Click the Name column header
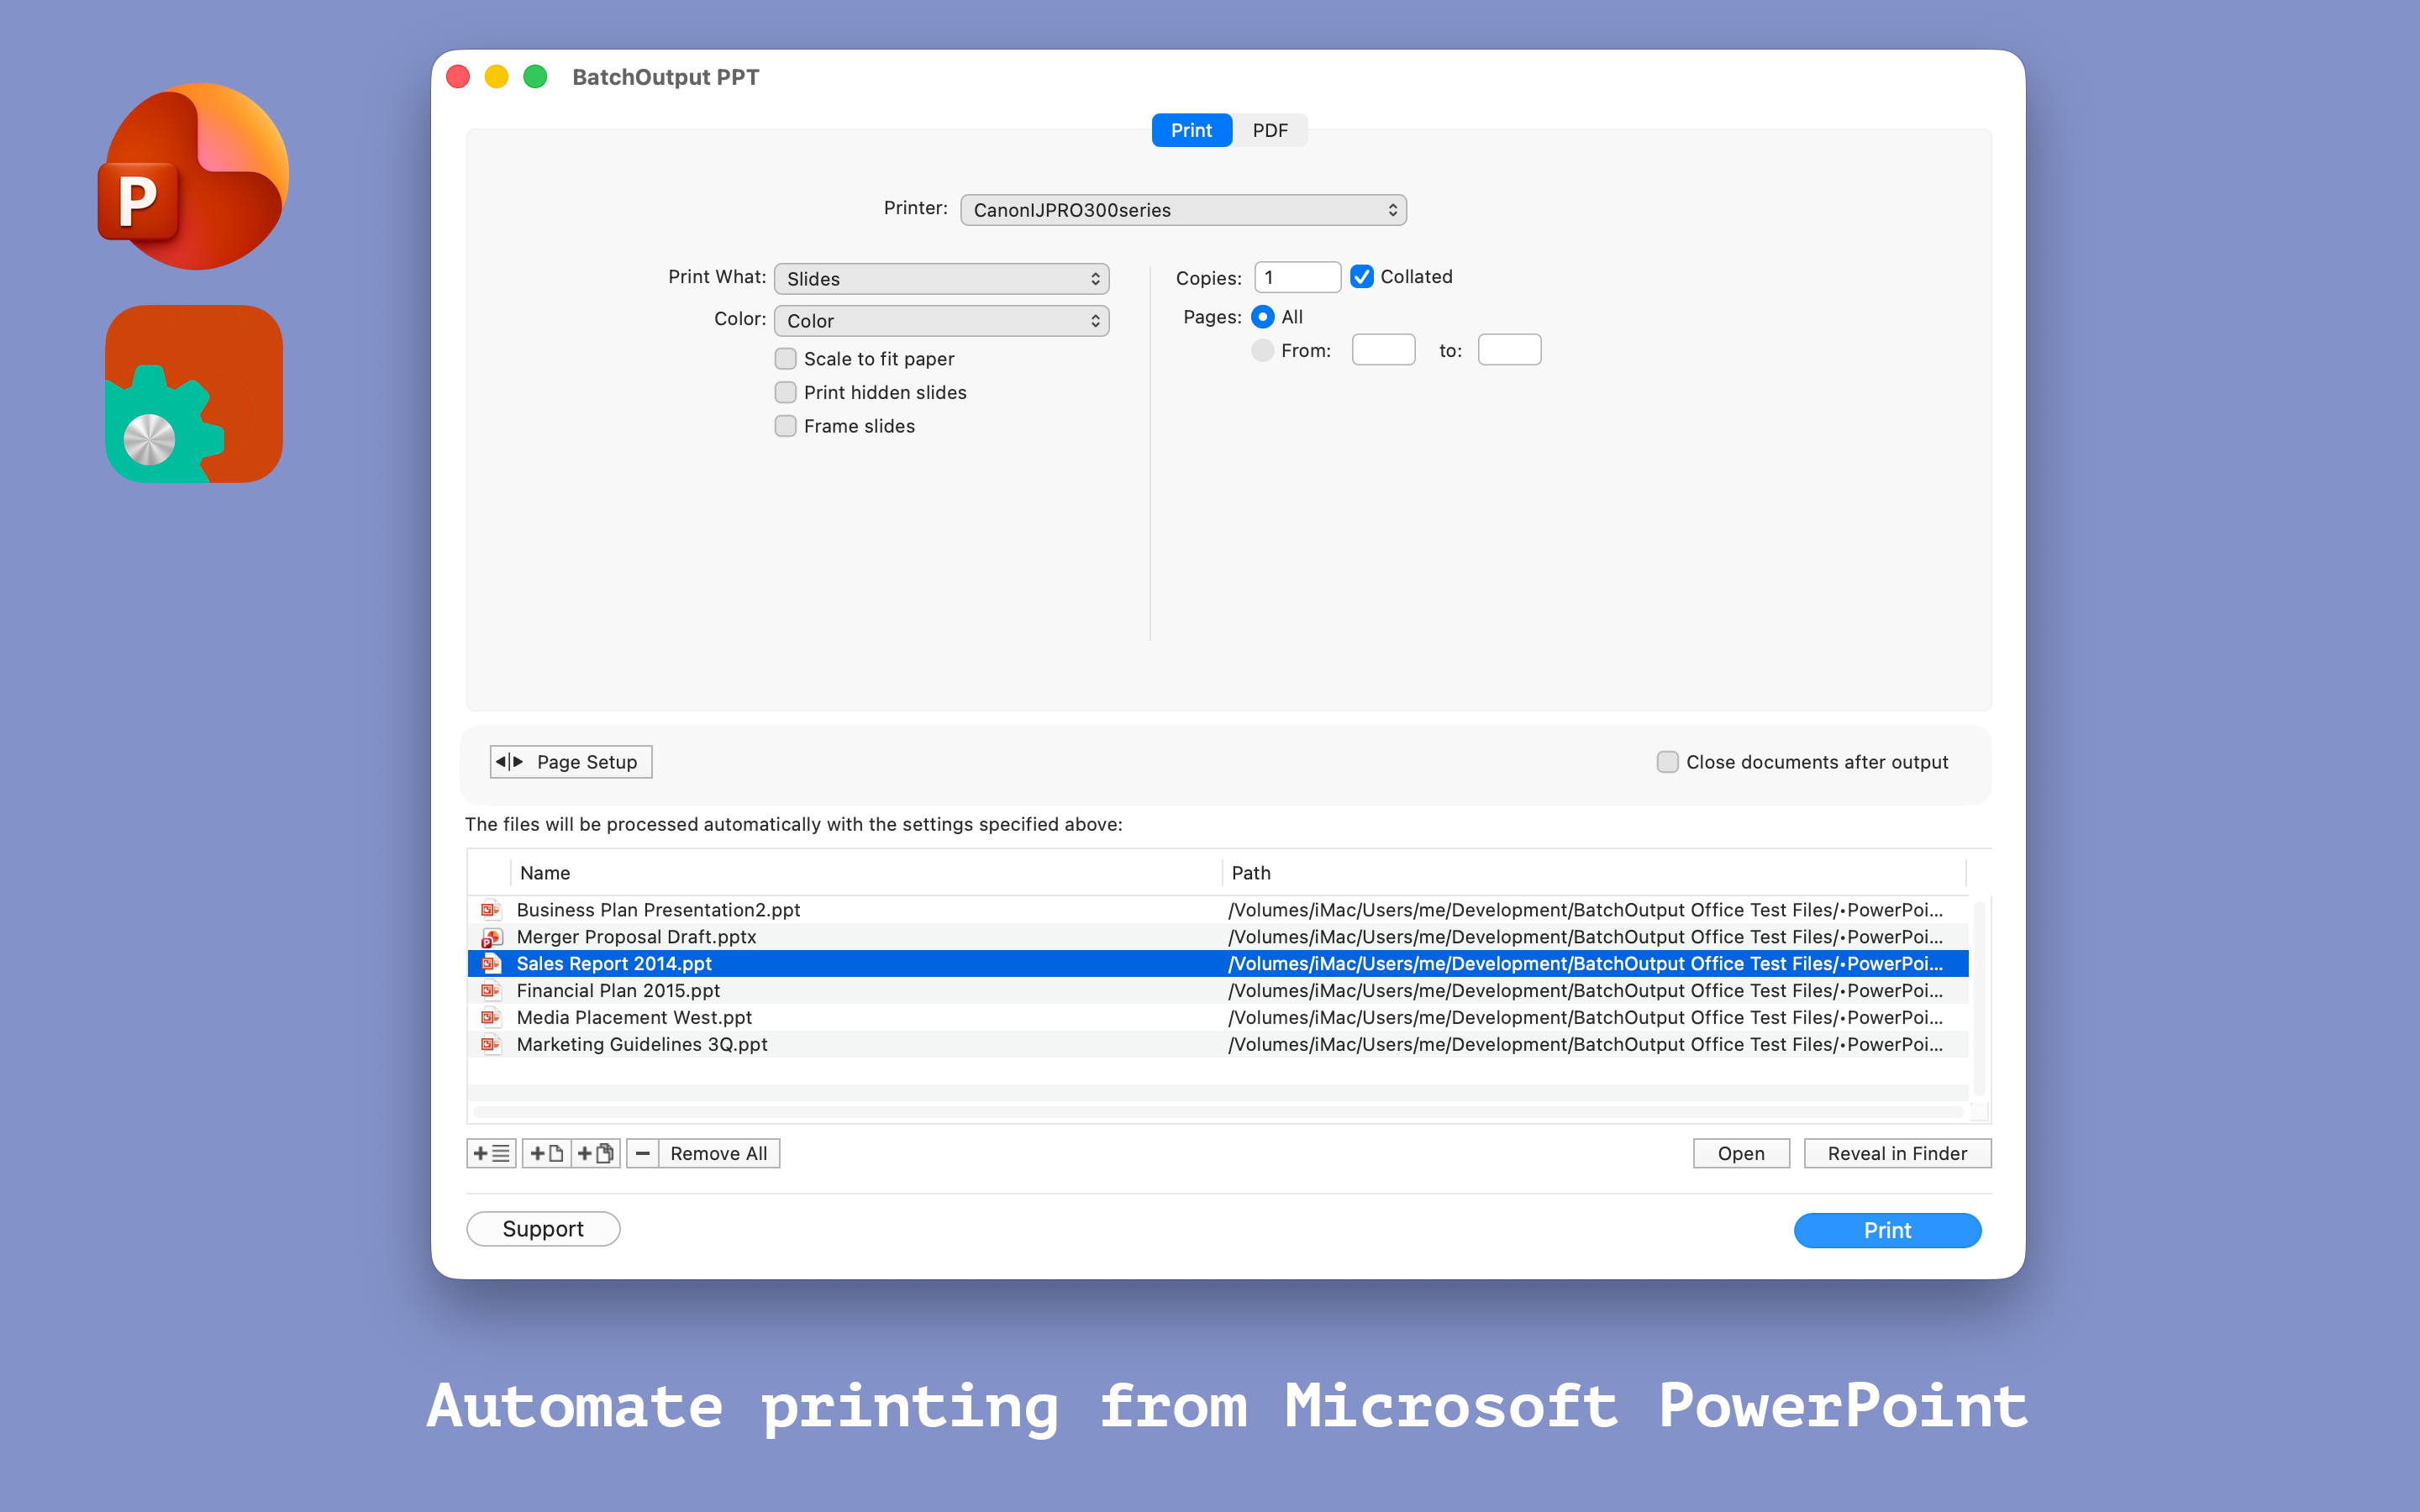The height and width of the screenshot is (1512, 2420). point(866,873)
